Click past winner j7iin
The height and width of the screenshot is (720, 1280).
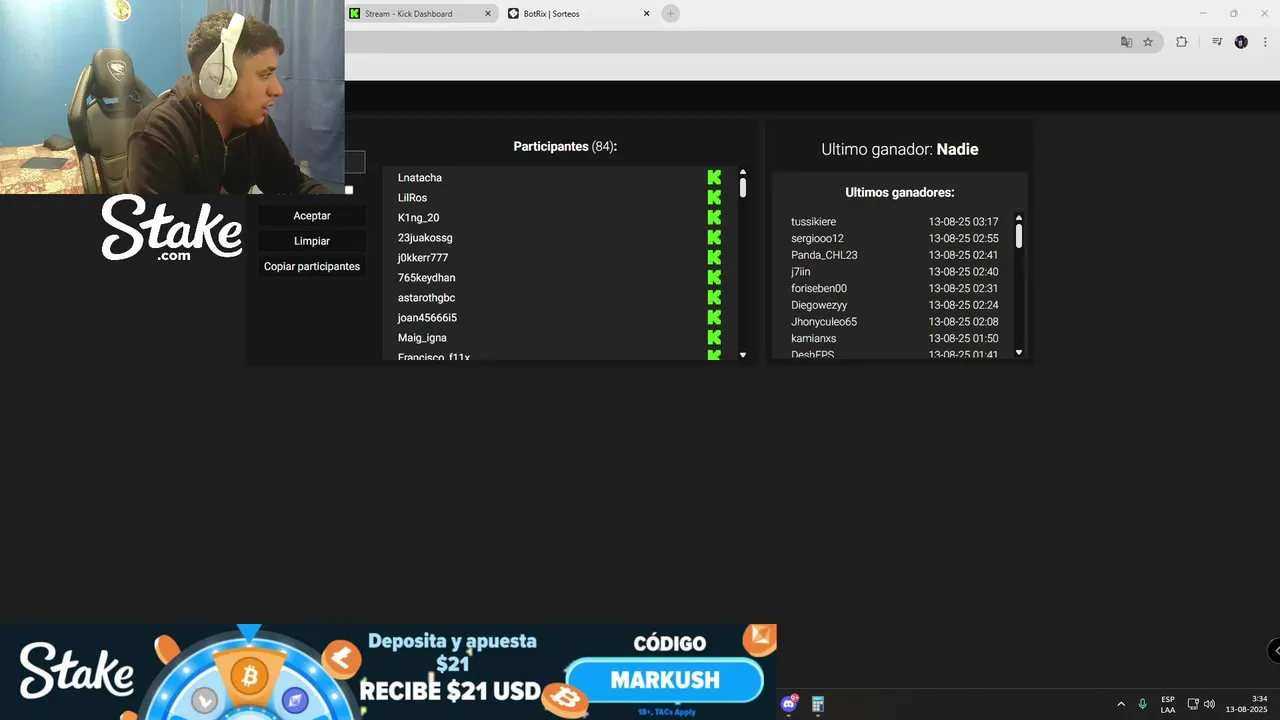click(800, 272)
